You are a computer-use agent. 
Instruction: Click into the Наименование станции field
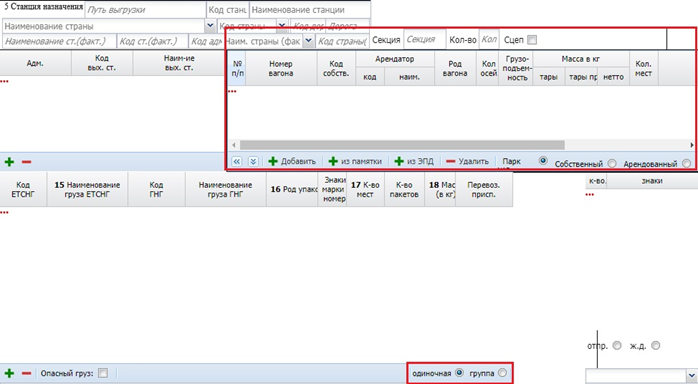click(310, 10)
